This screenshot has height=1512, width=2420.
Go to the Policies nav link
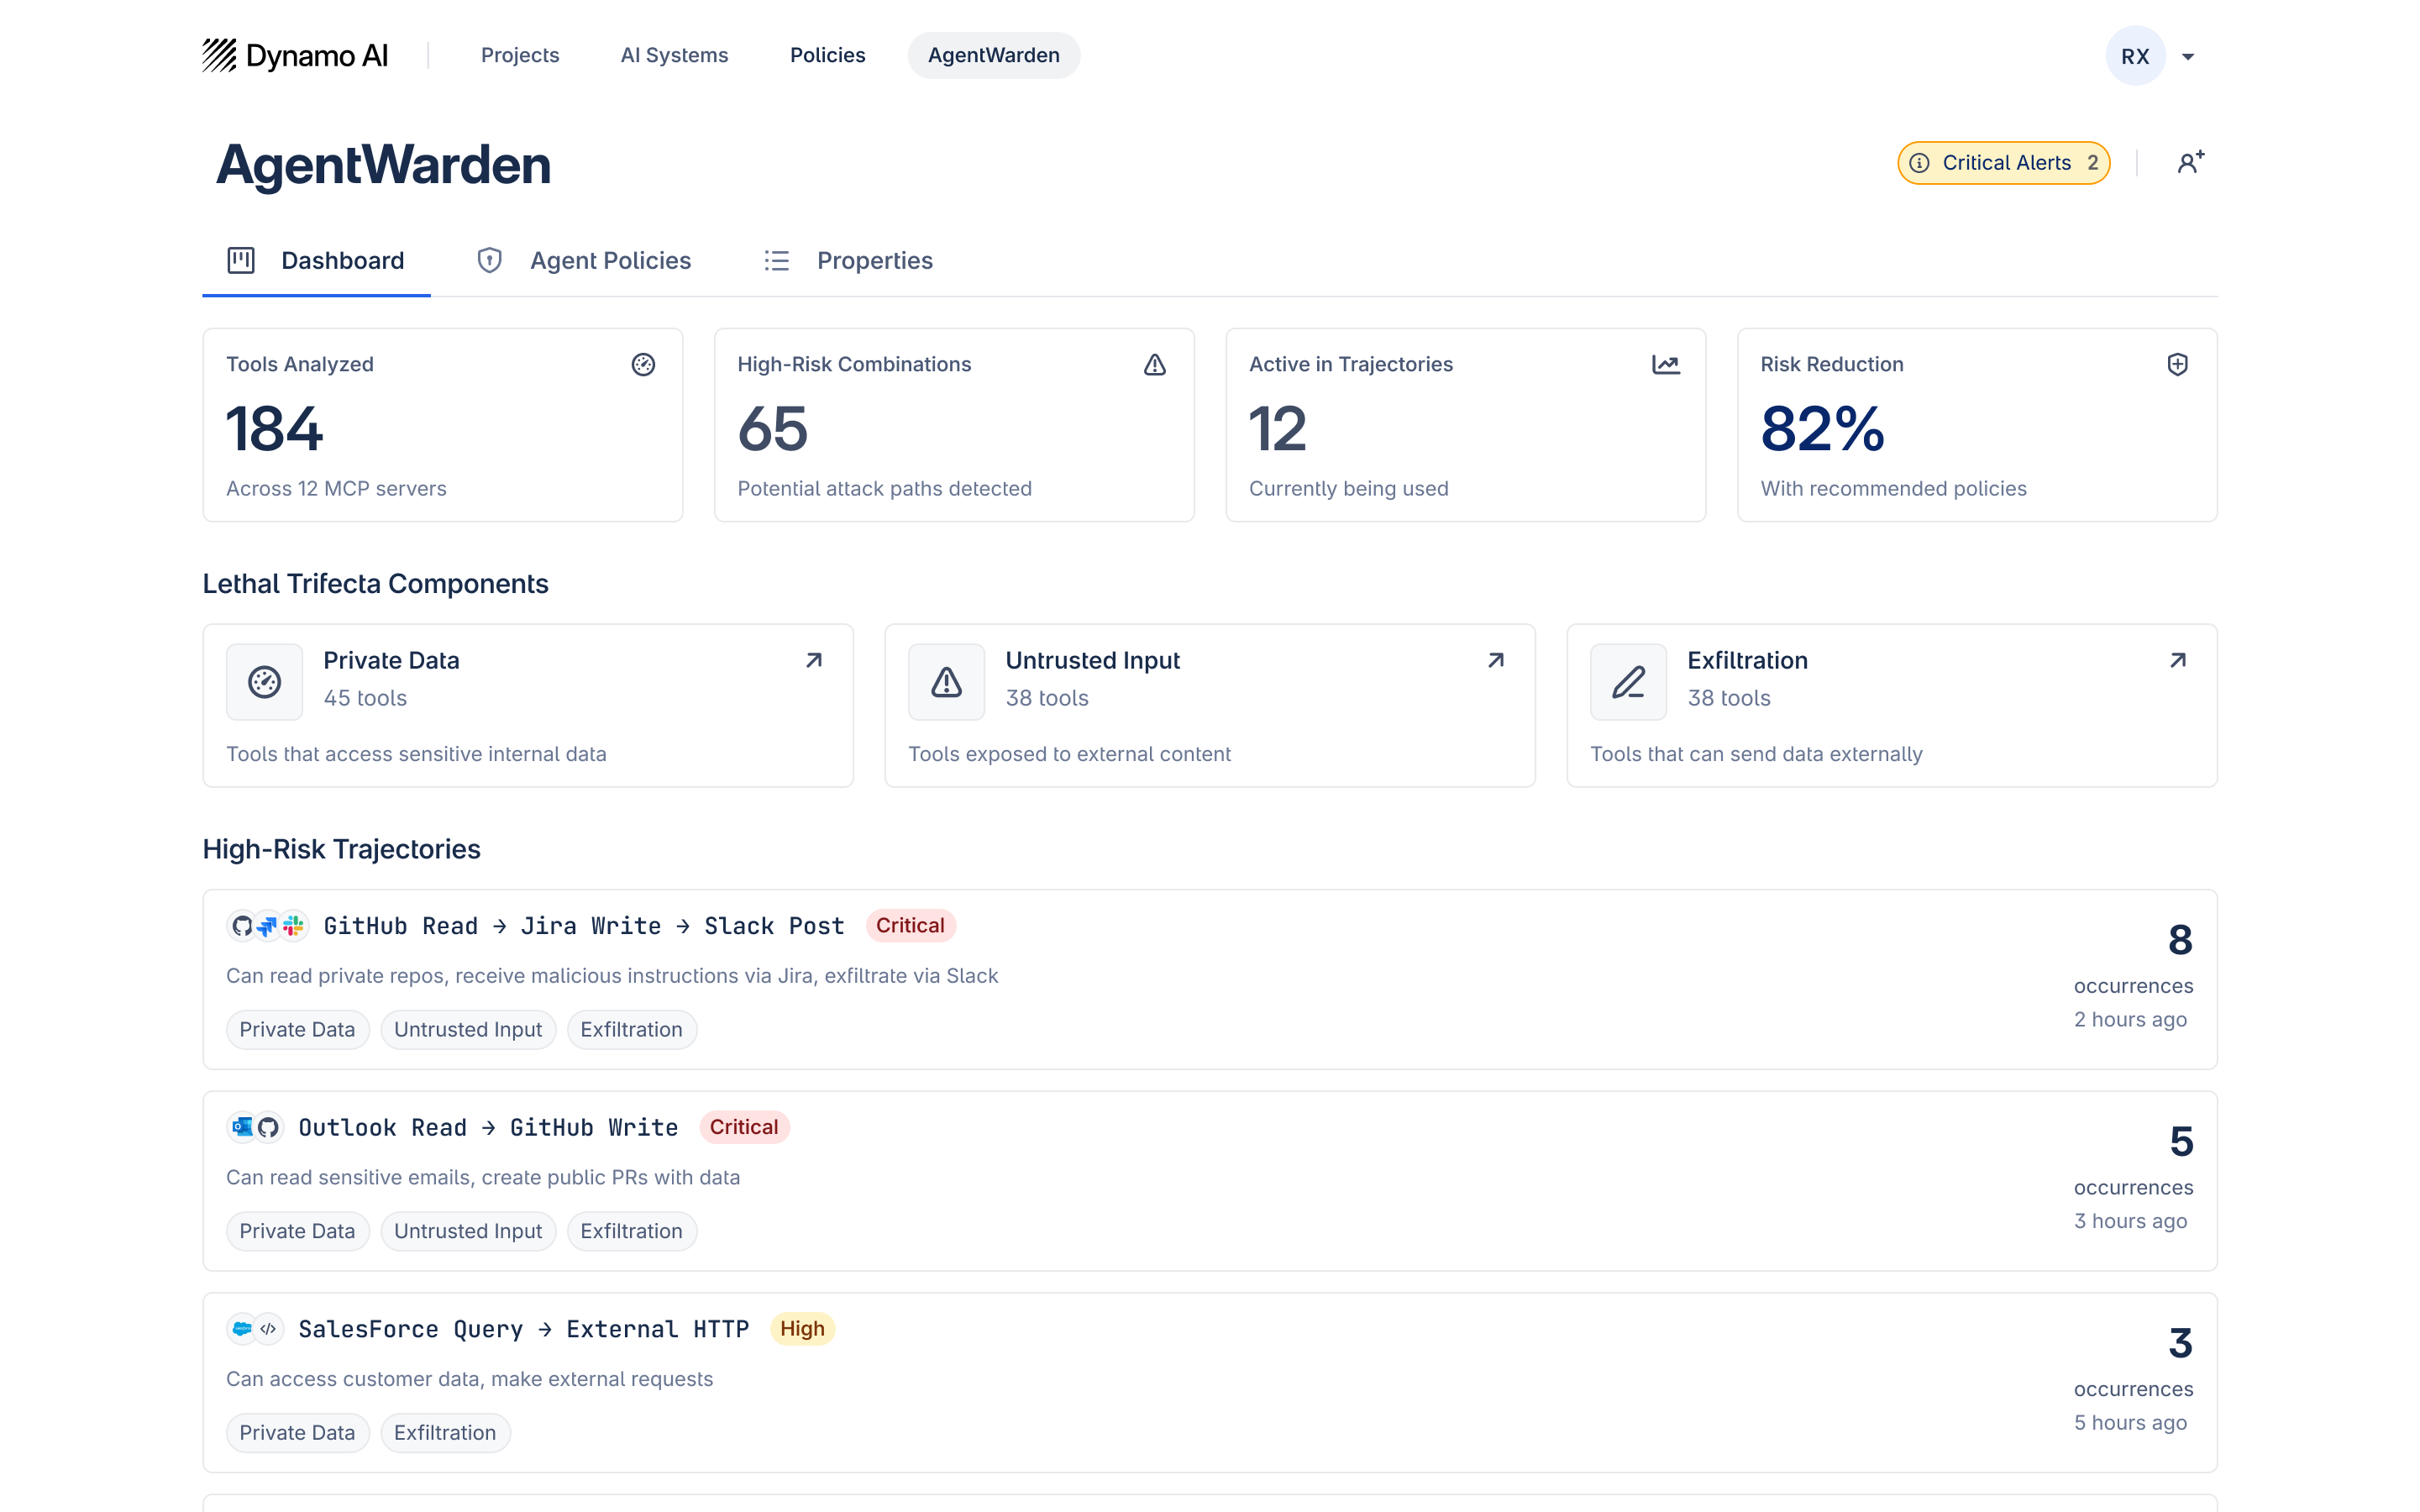point(827,55)
